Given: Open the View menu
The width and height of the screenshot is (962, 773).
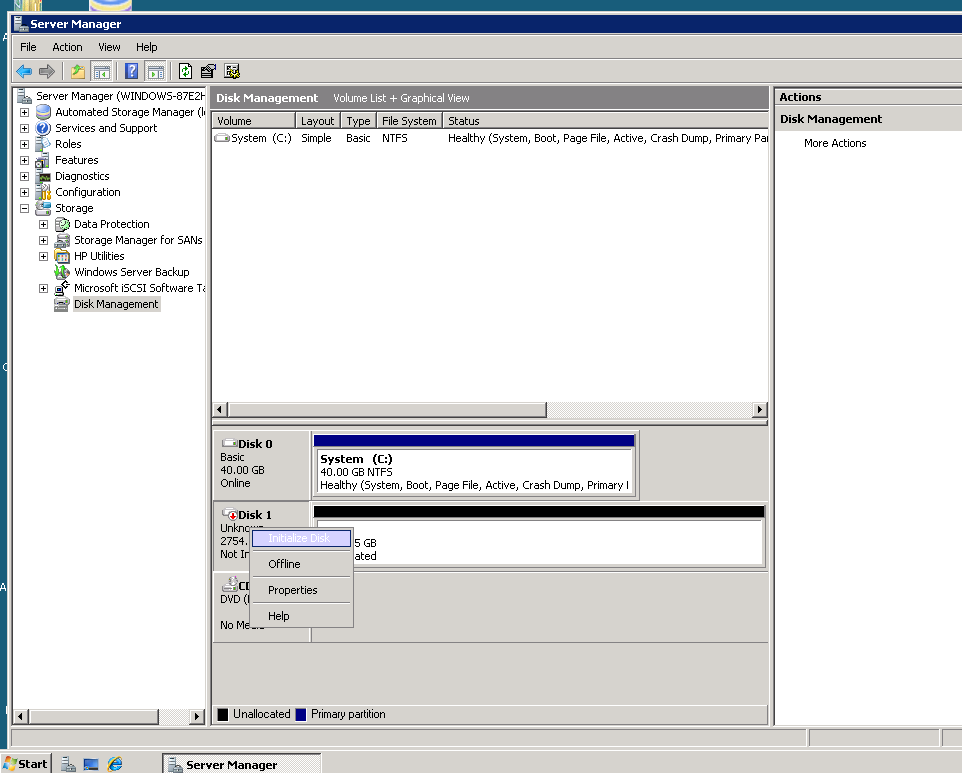Looking at the screenshot, I should pos(109,47).
